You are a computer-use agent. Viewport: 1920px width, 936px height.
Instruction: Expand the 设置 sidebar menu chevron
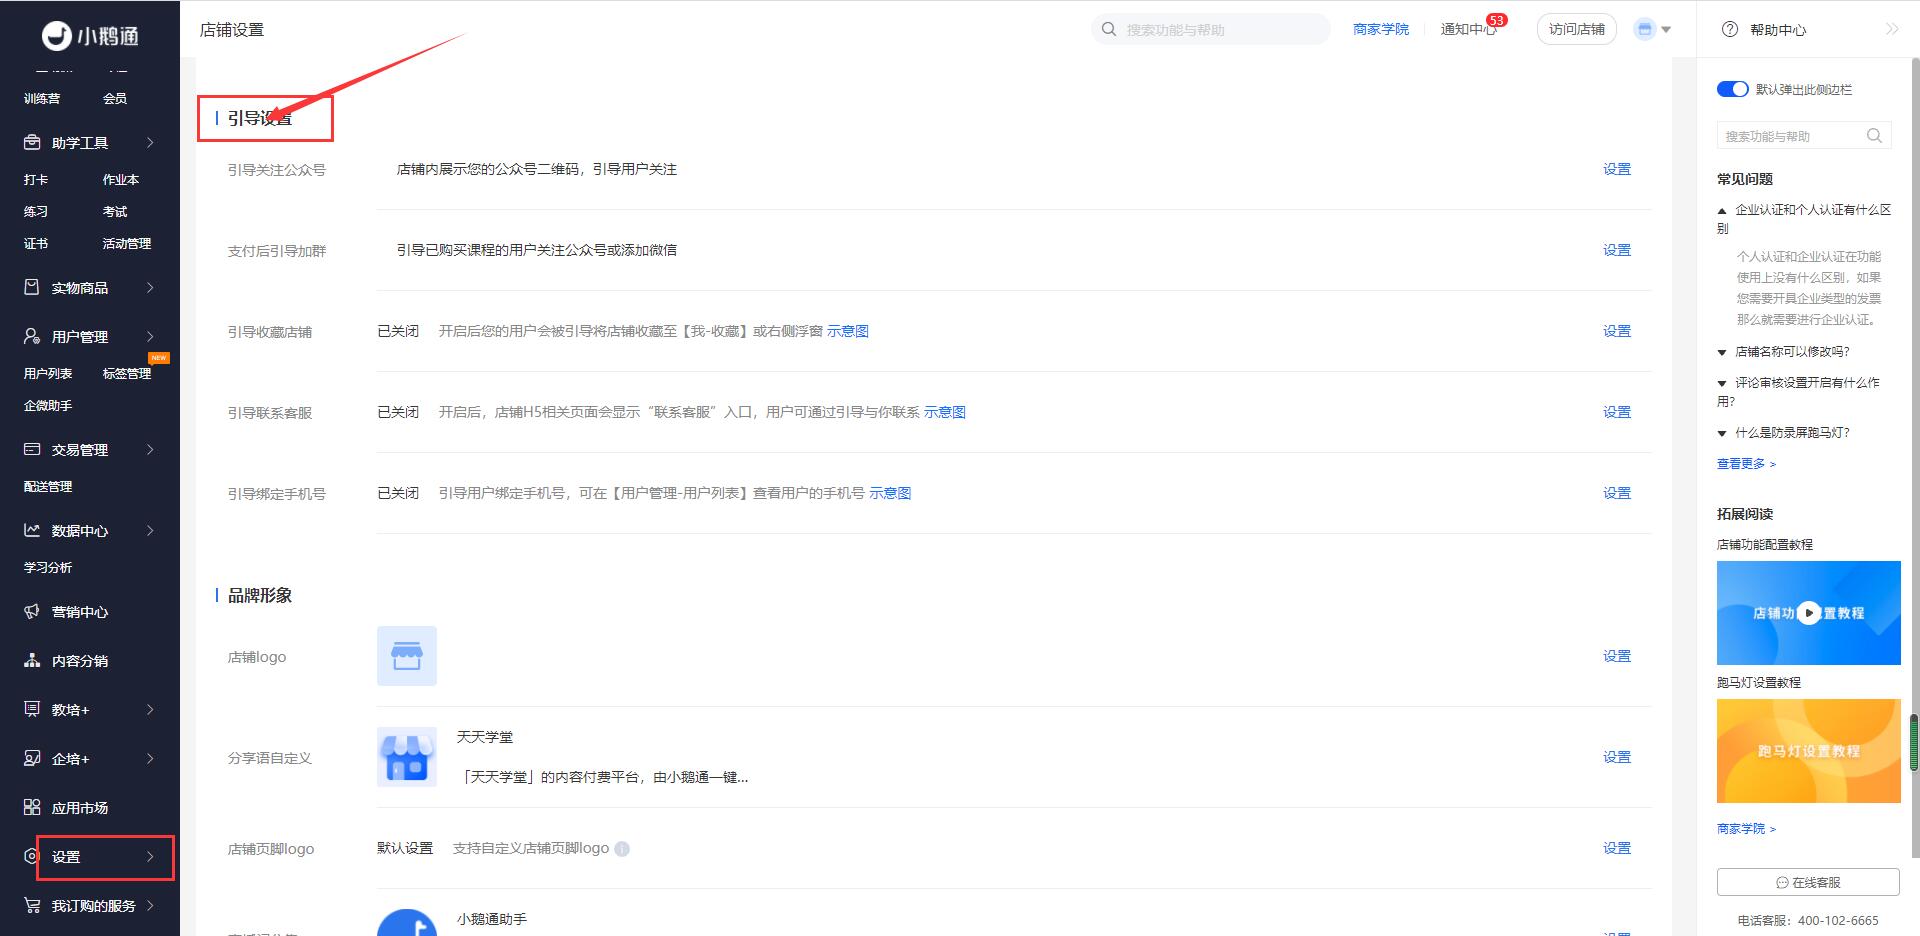tap(150, 857)
